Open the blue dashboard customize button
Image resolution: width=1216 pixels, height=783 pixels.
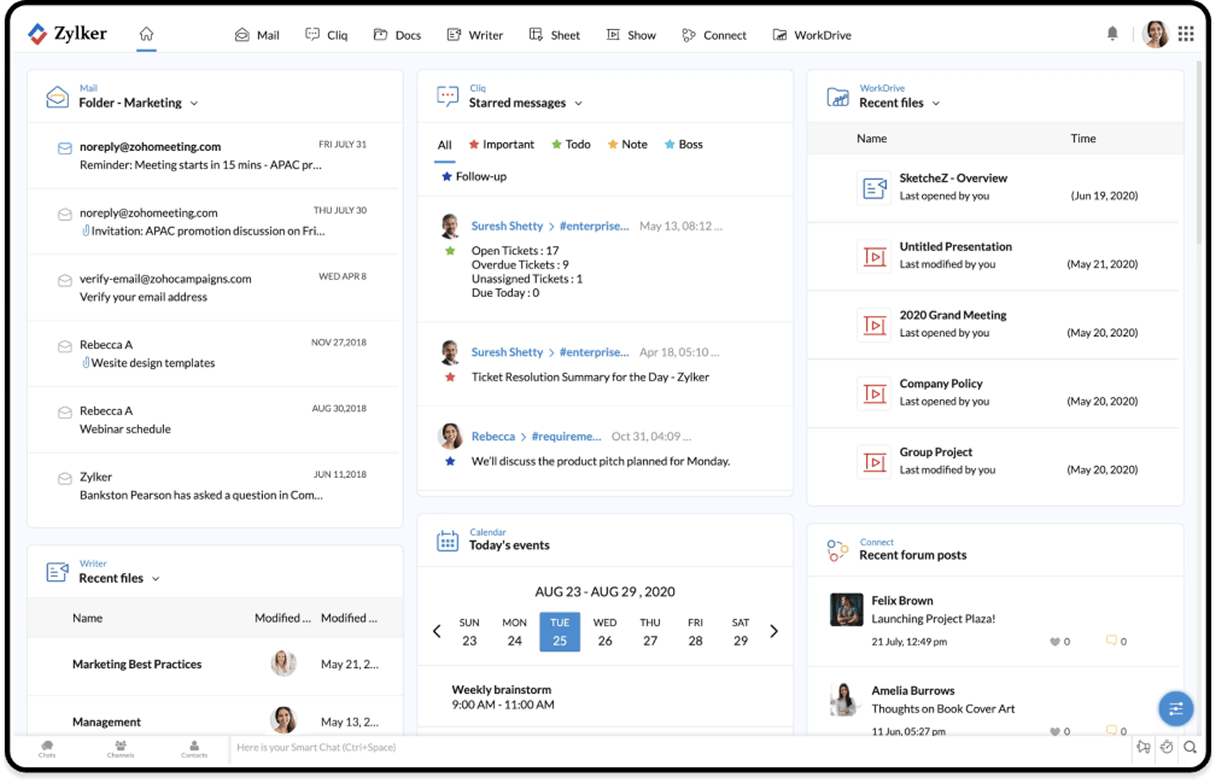(1176, 709)
